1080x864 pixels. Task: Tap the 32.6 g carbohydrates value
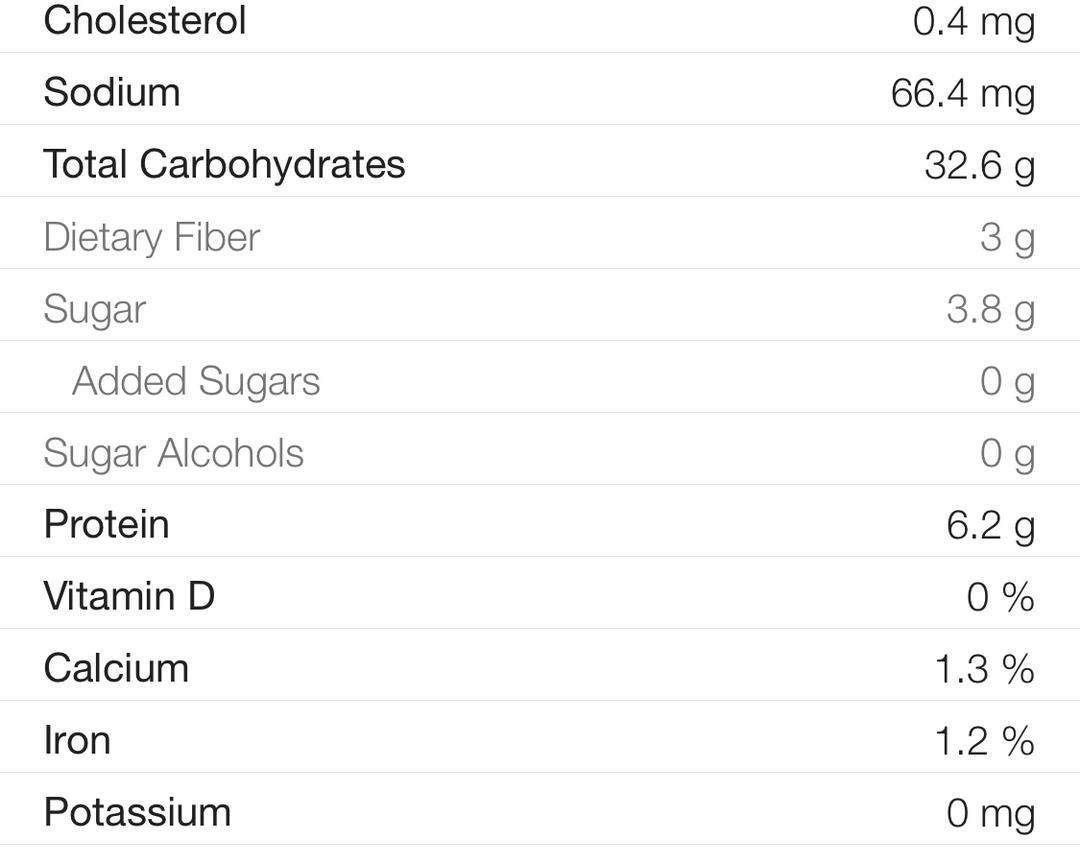pyautogui.click(x=979, y=165)
